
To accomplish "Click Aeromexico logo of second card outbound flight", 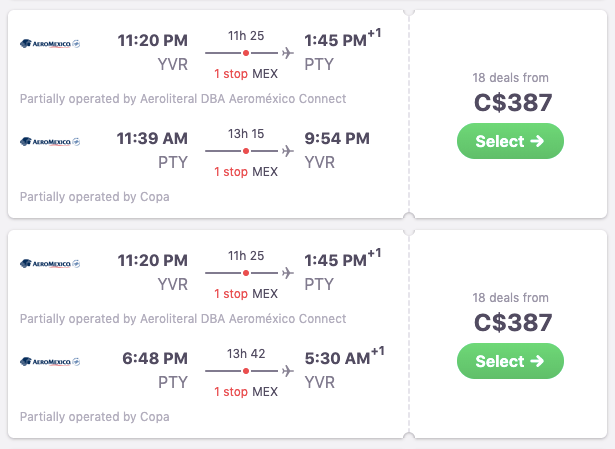I will (50, 264).
